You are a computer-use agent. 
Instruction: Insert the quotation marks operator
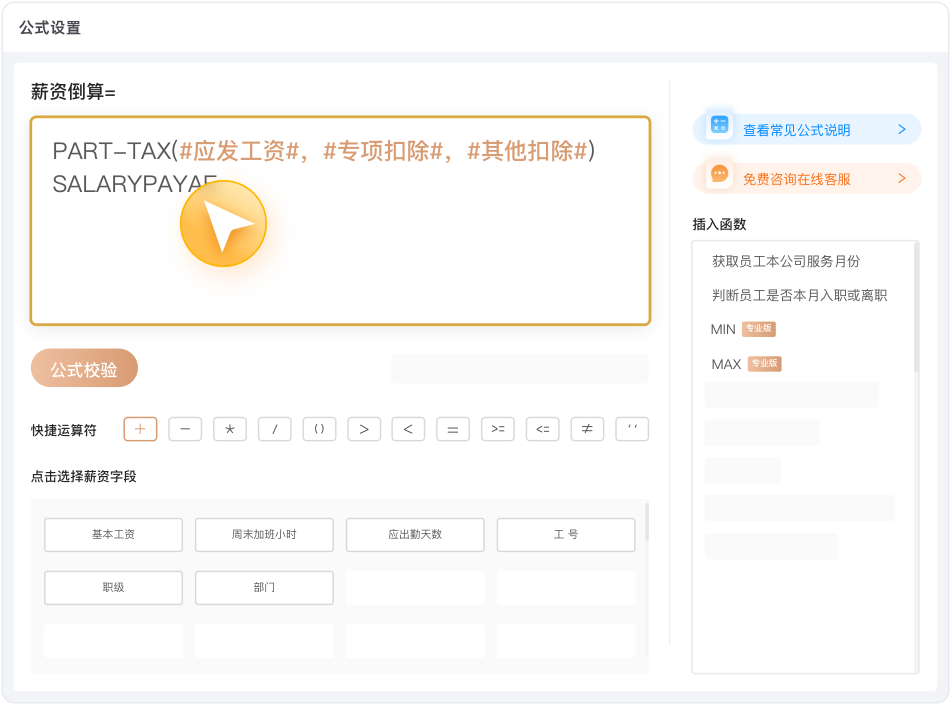[x=632, y=429]
